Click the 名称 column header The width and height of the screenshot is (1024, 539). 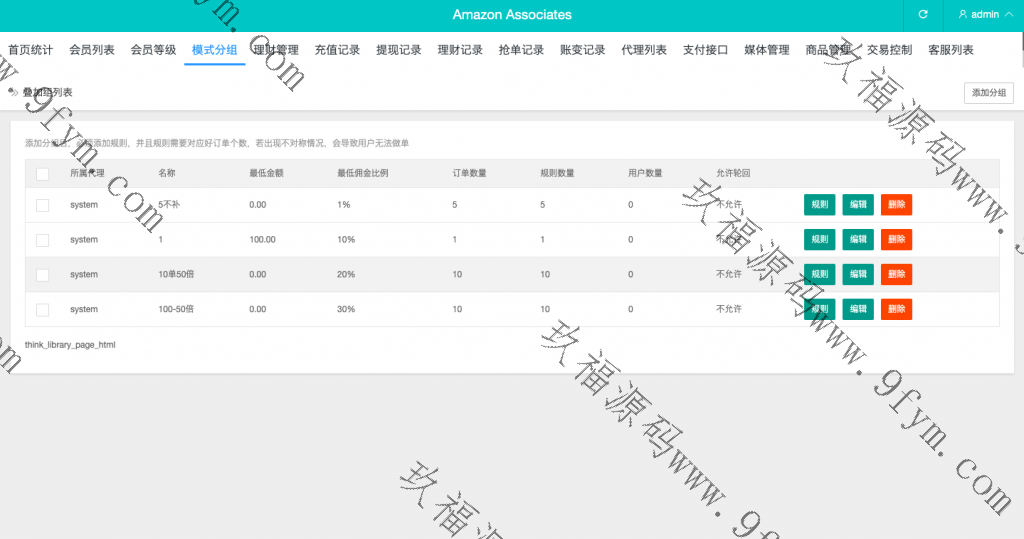point(166,174)
